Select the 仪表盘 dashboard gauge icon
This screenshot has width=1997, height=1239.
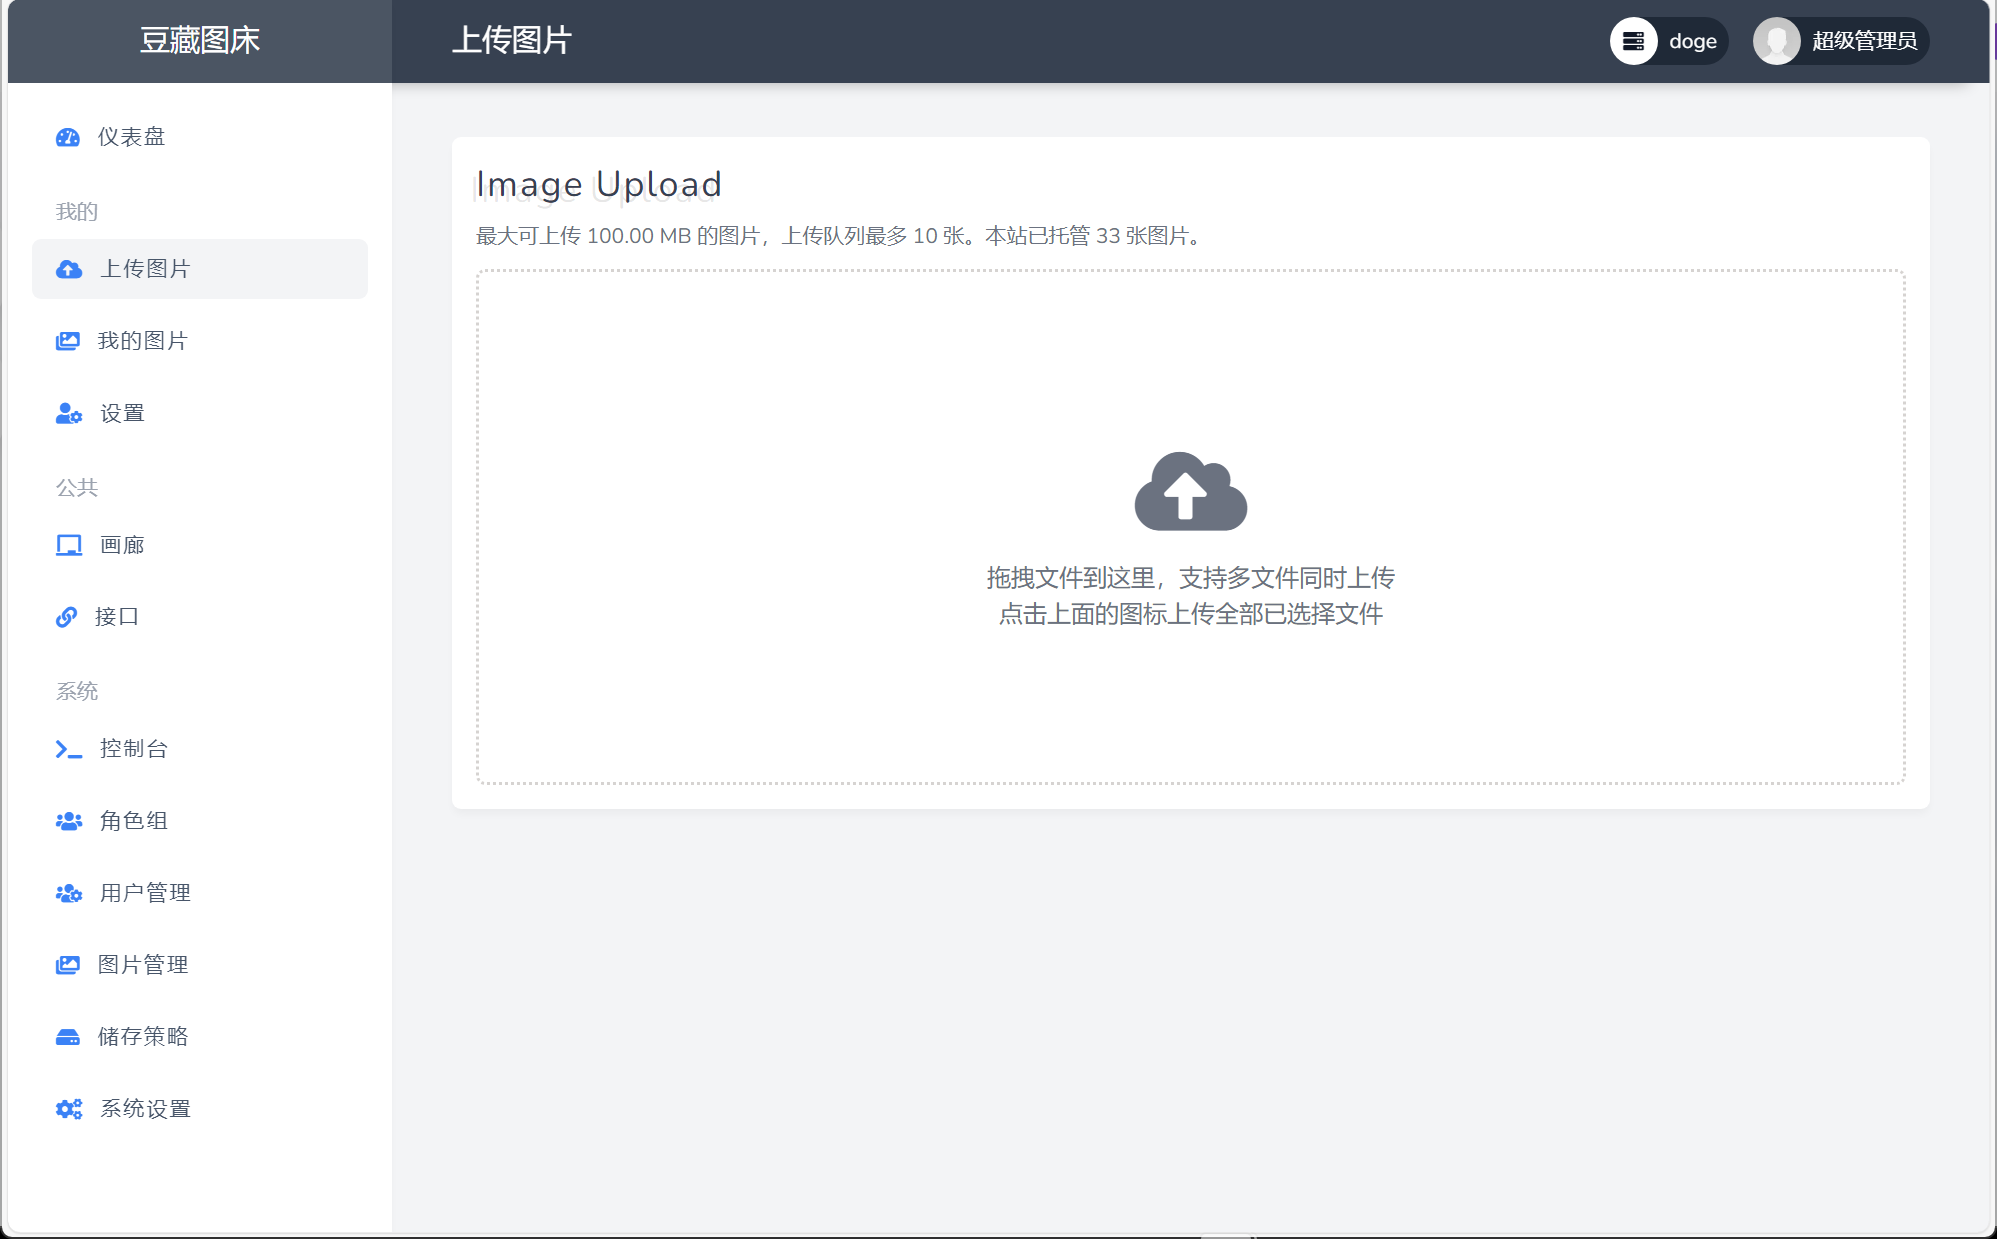67,137
